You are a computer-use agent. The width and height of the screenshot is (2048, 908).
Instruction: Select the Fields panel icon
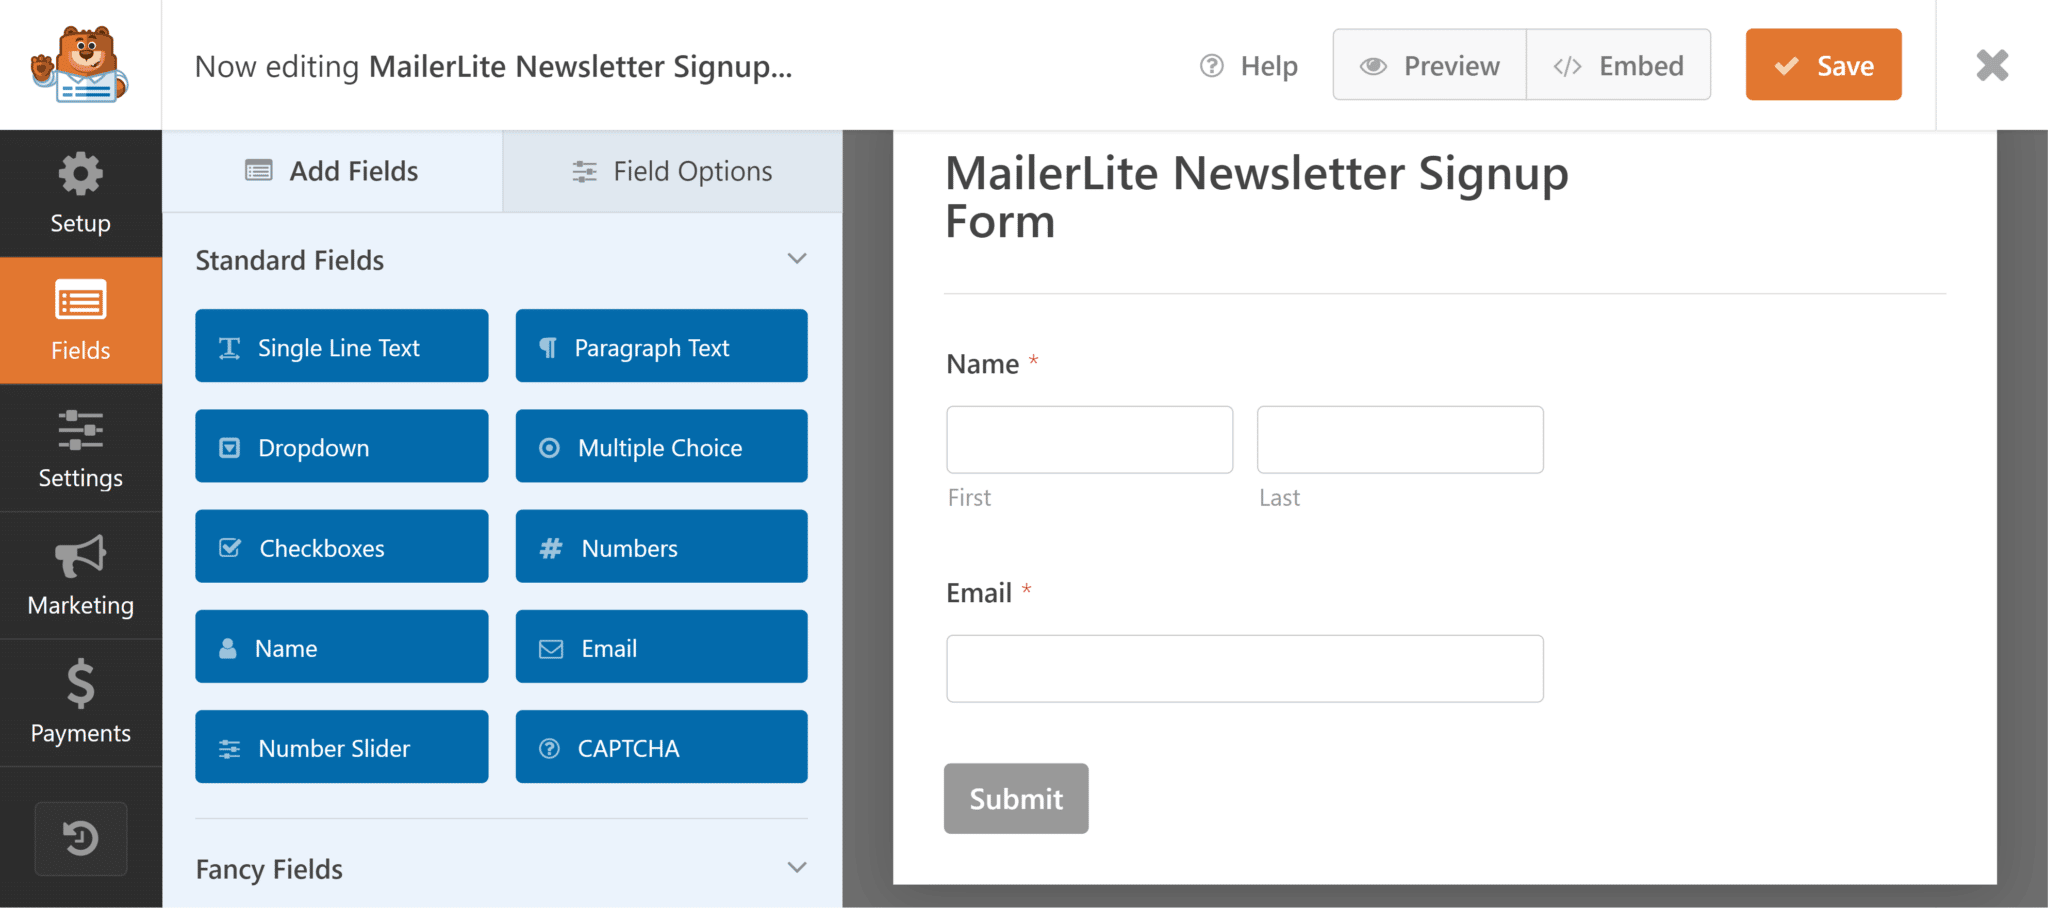(80, 320)
